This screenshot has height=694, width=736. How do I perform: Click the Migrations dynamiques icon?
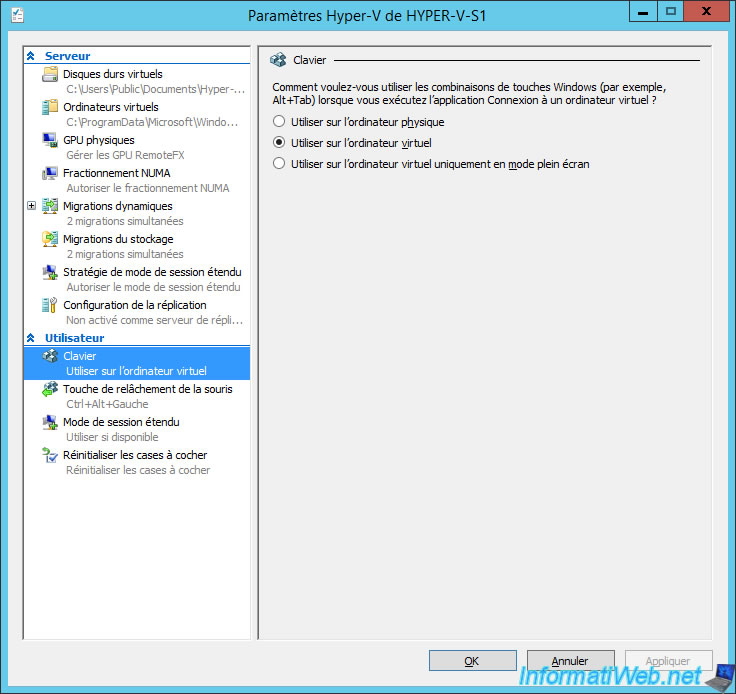click(x=50, y=206)
